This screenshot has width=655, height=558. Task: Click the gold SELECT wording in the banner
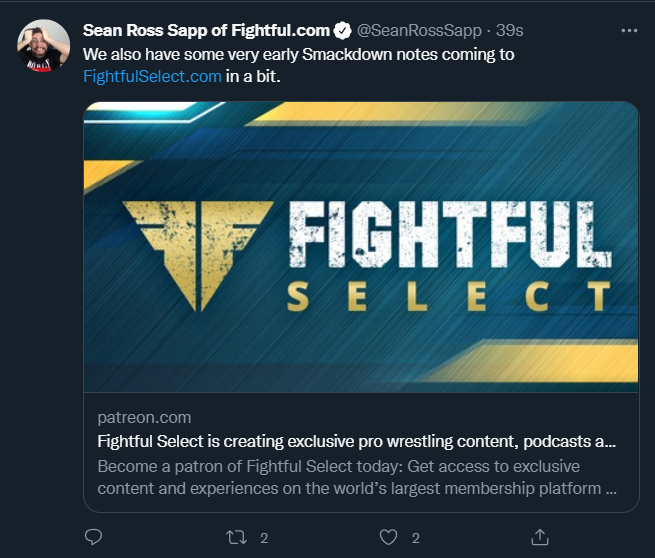pos(448,296)
